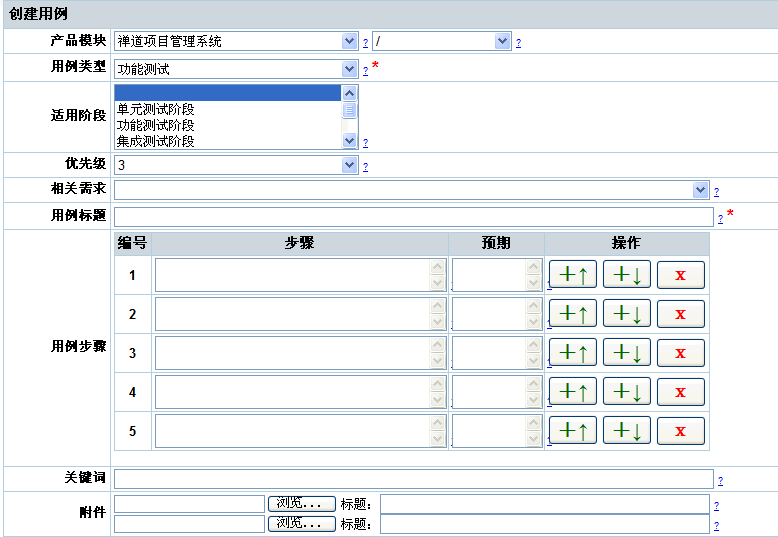Insert a step below step 2
Viewport: 778px width, 537px height.
627,314
